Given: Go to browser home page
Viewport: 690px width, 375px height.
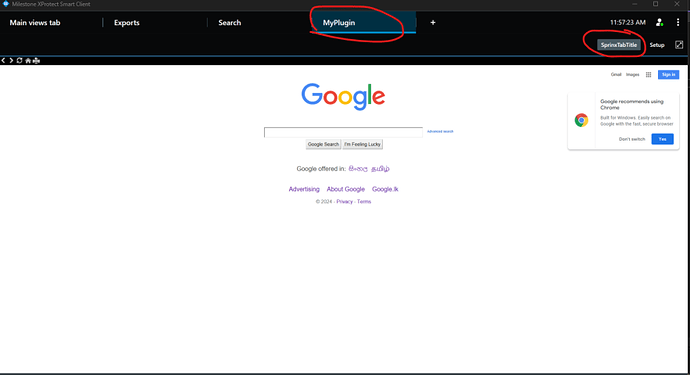Looking at the screenshot, I should tap(28, 60).
